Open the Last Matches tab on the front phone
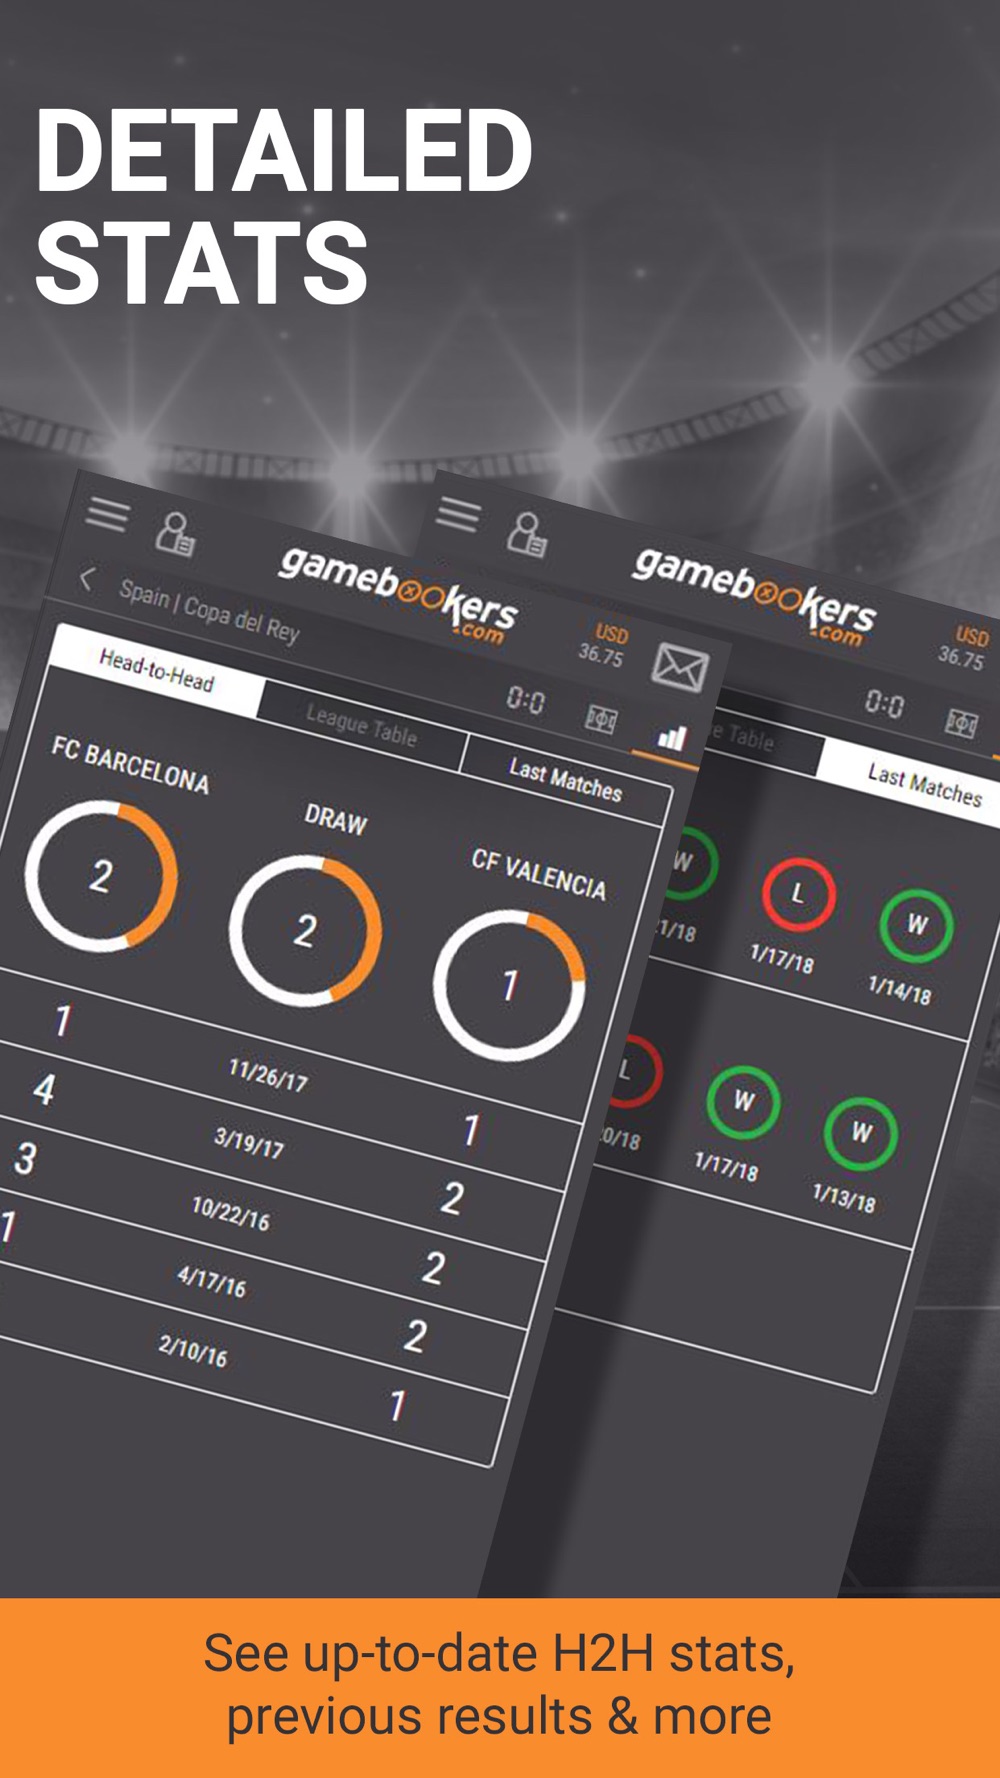 (566, 780)
